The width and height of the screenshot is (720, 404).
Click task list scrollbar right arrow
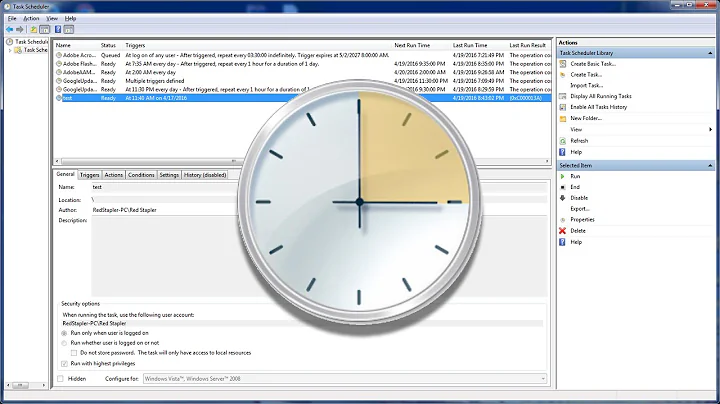[x=547, y=161]
